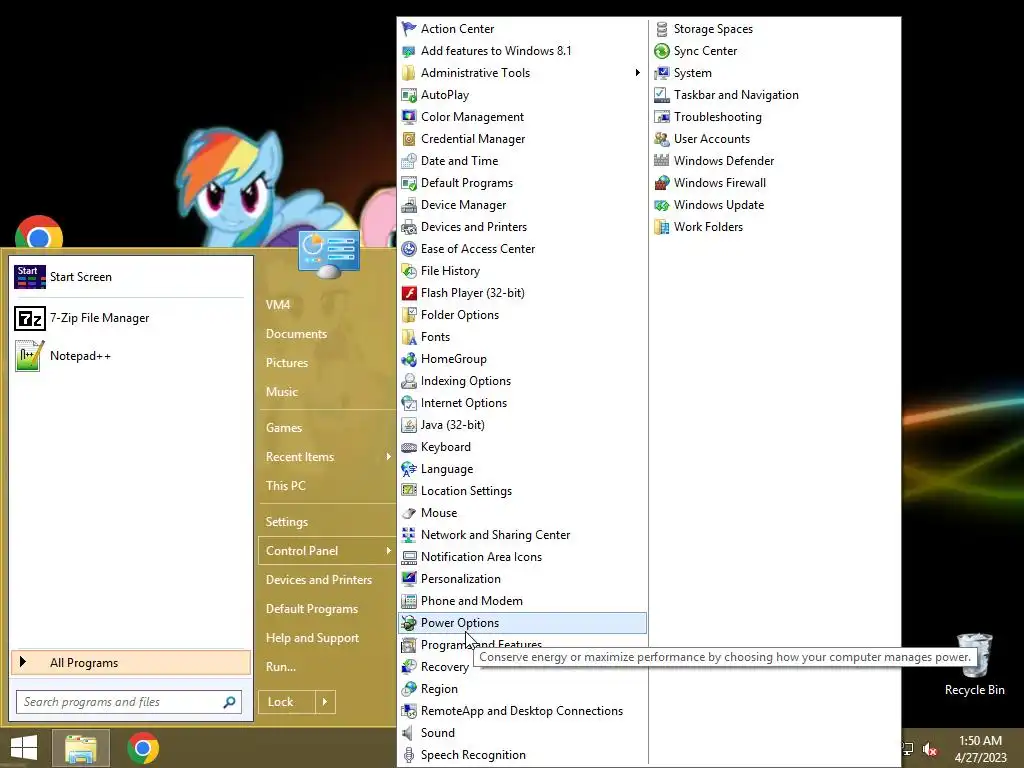The image size is (1024, 768).
Task: Click the Sound speaker icon
Action: point(409,733)
